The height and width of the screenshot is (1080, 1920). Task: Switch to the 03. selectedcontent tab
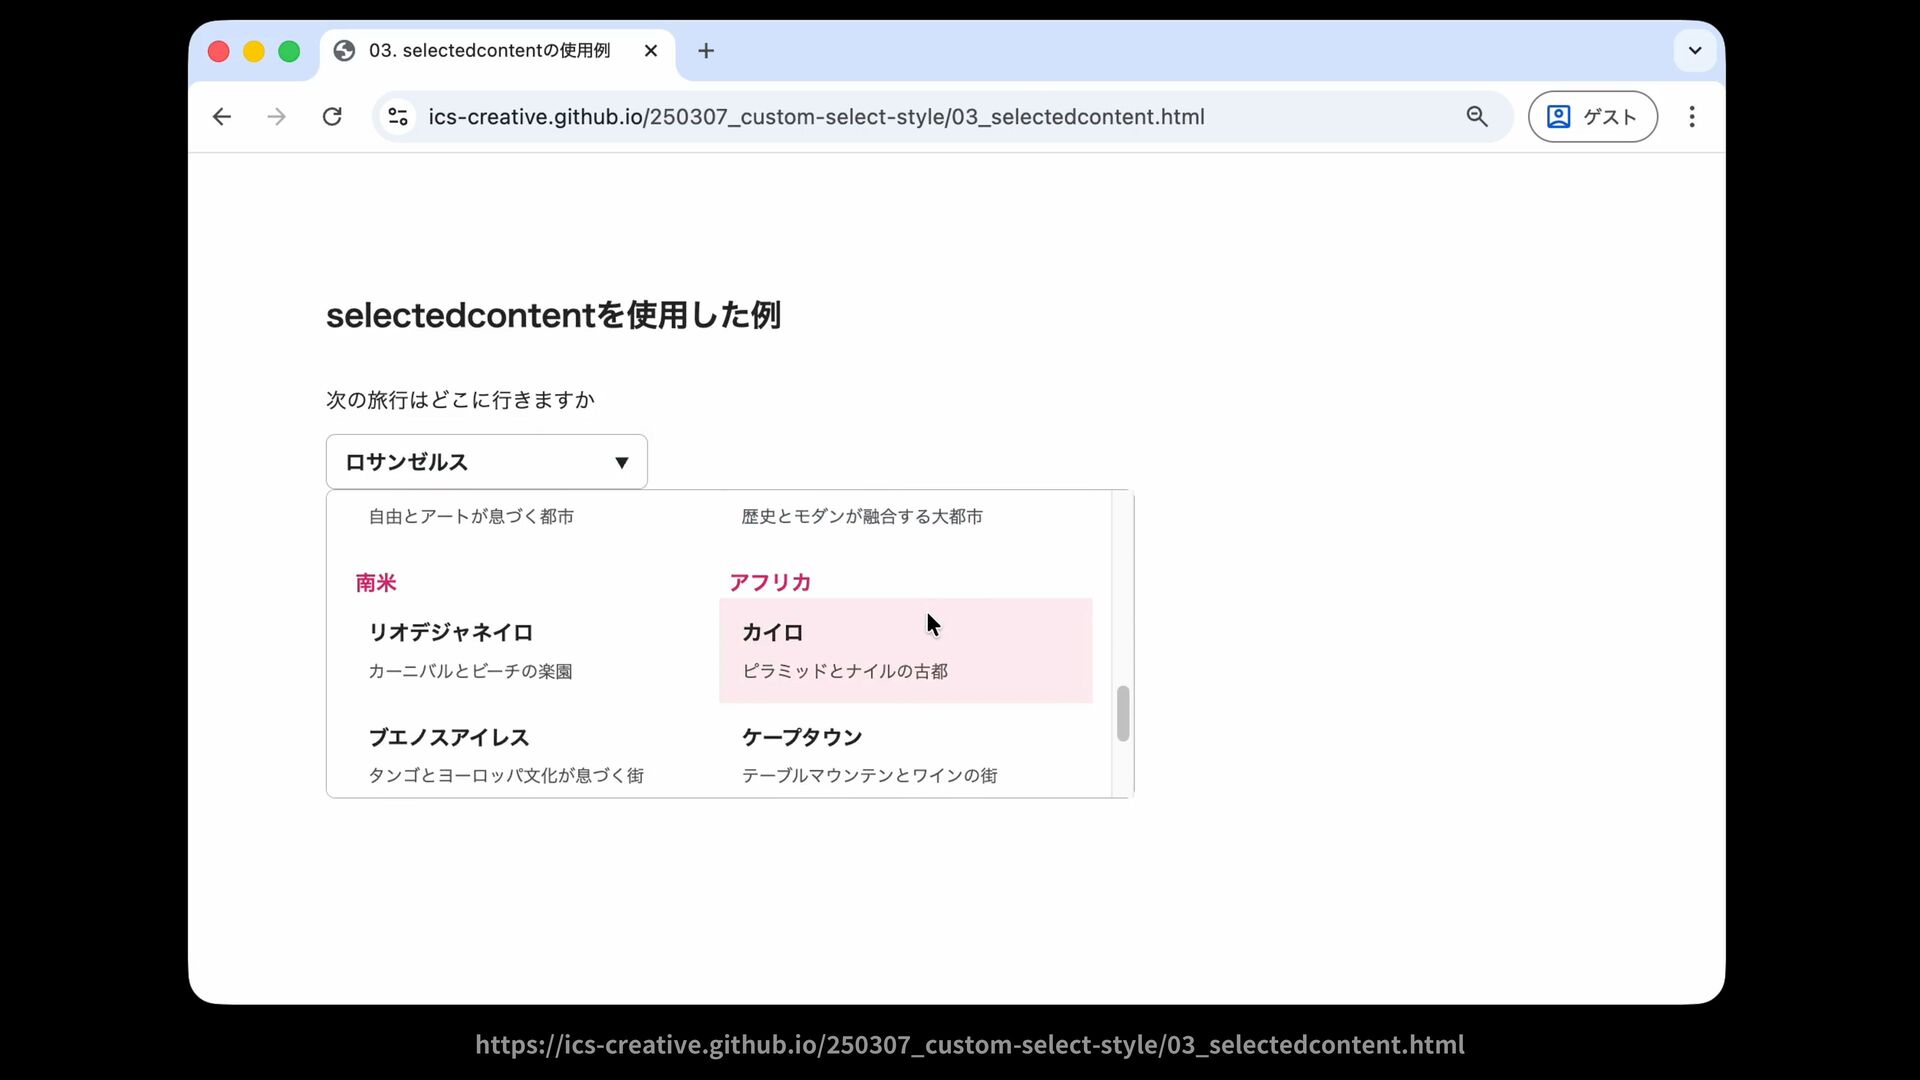pos(489,51)
